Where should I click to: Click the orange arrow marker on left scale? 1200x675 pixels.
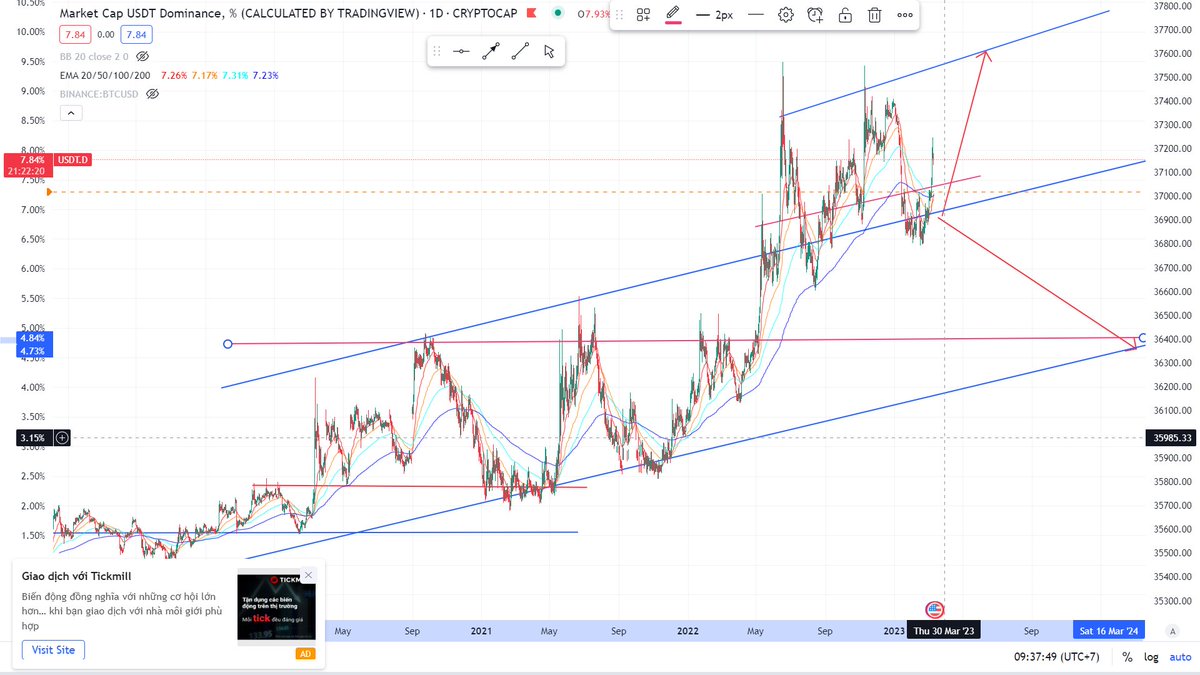[51, 191]
